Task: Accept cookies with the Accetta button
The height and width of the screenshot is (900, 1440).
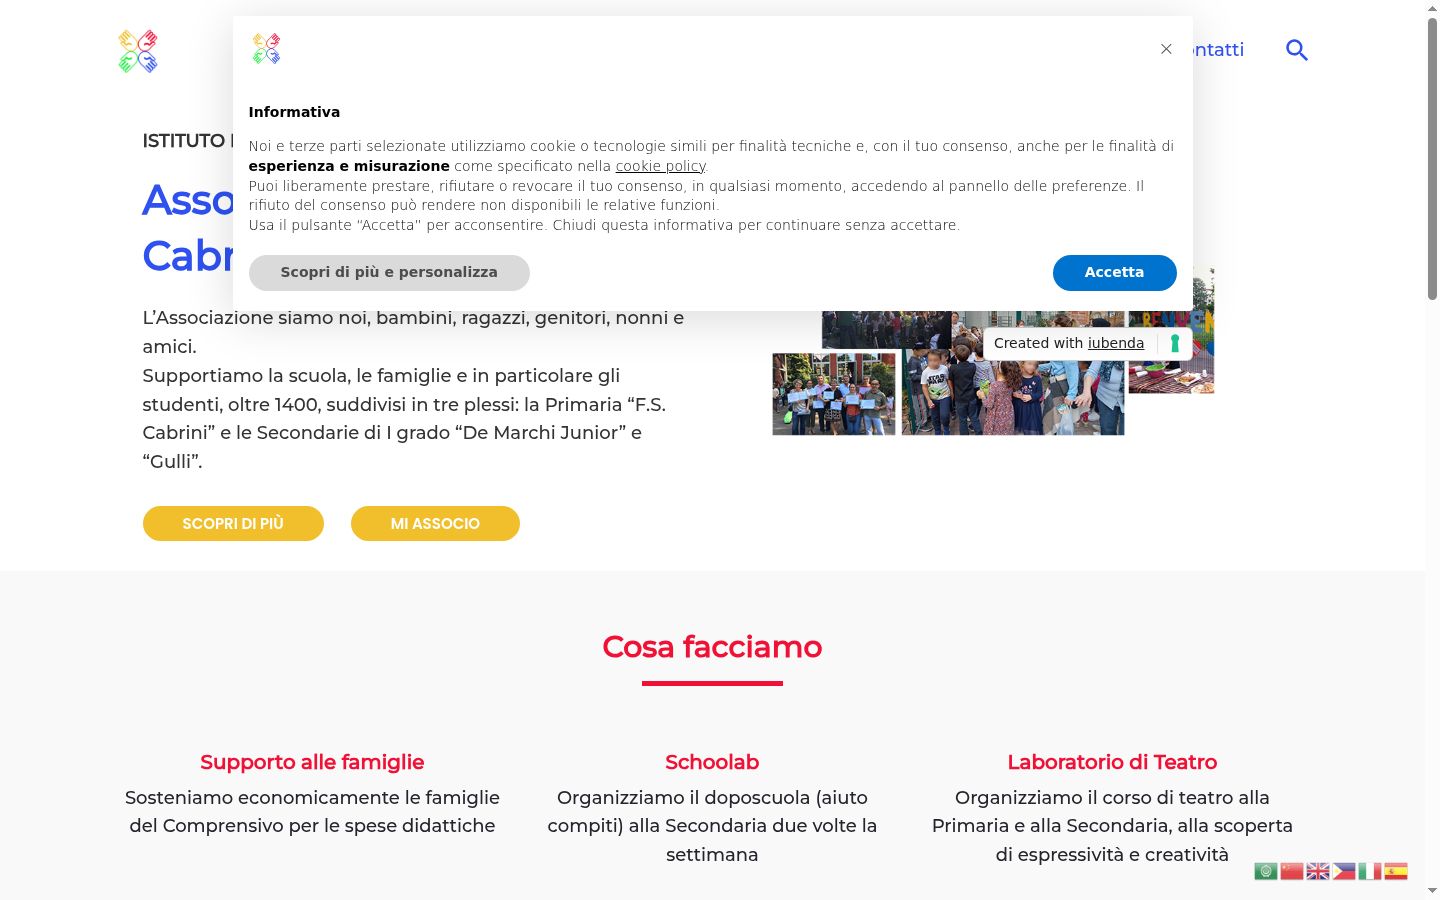Action: pos(1114,272)
